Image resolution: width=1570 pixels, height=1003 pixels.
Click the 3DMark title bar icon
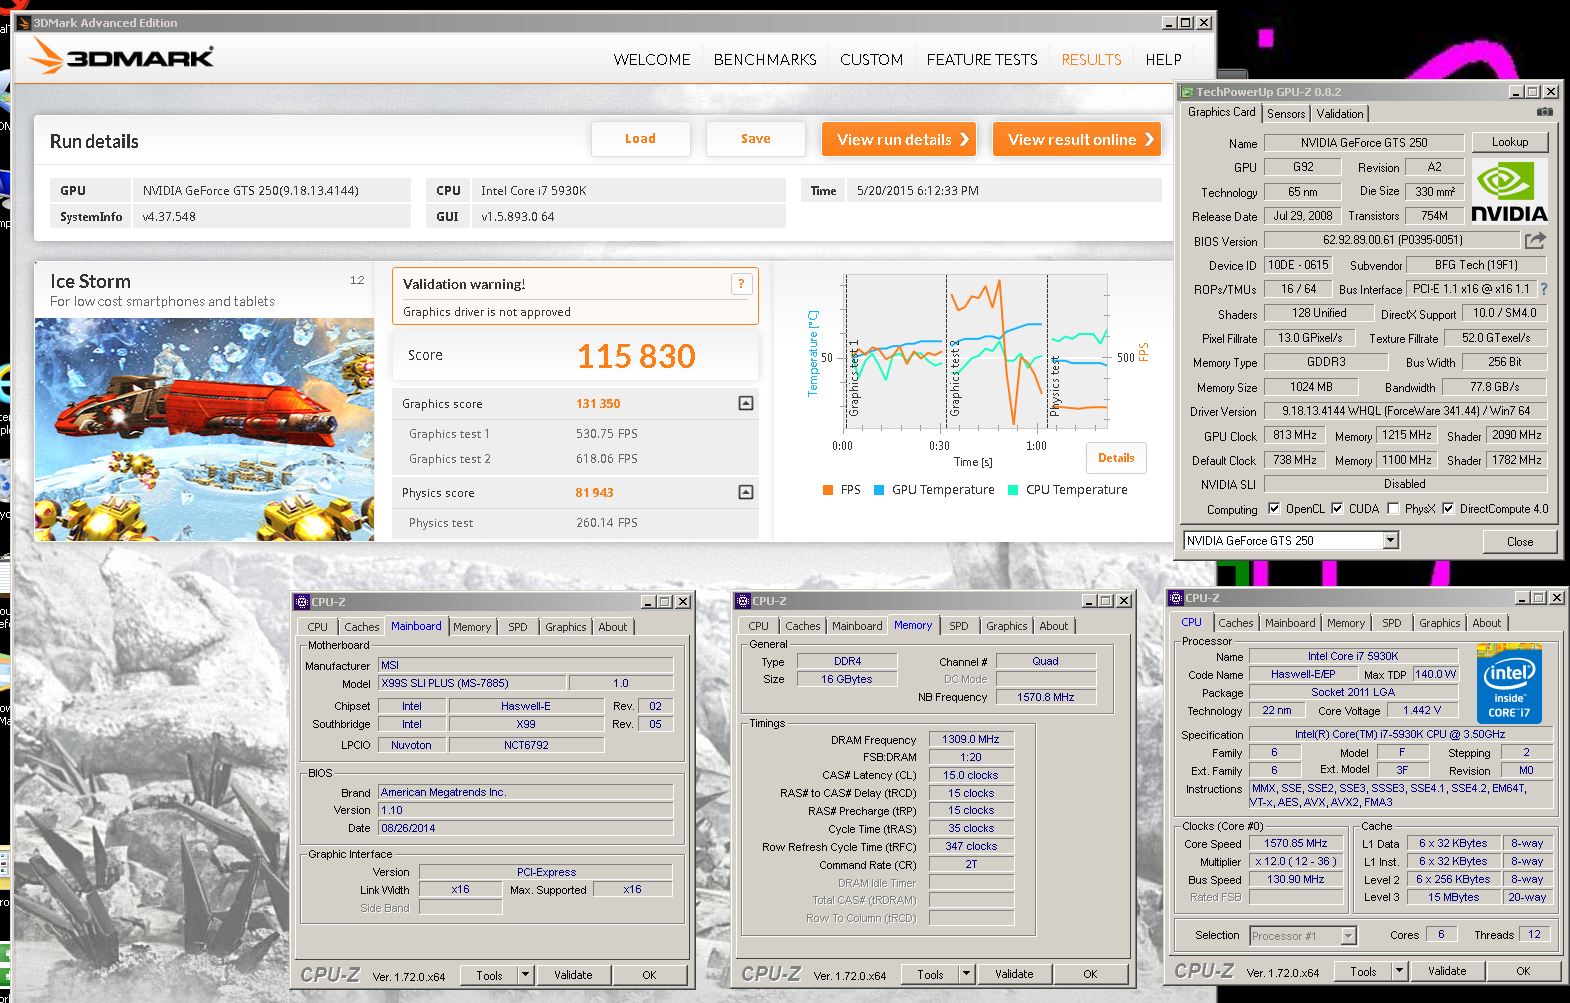(x=23, y=22)
